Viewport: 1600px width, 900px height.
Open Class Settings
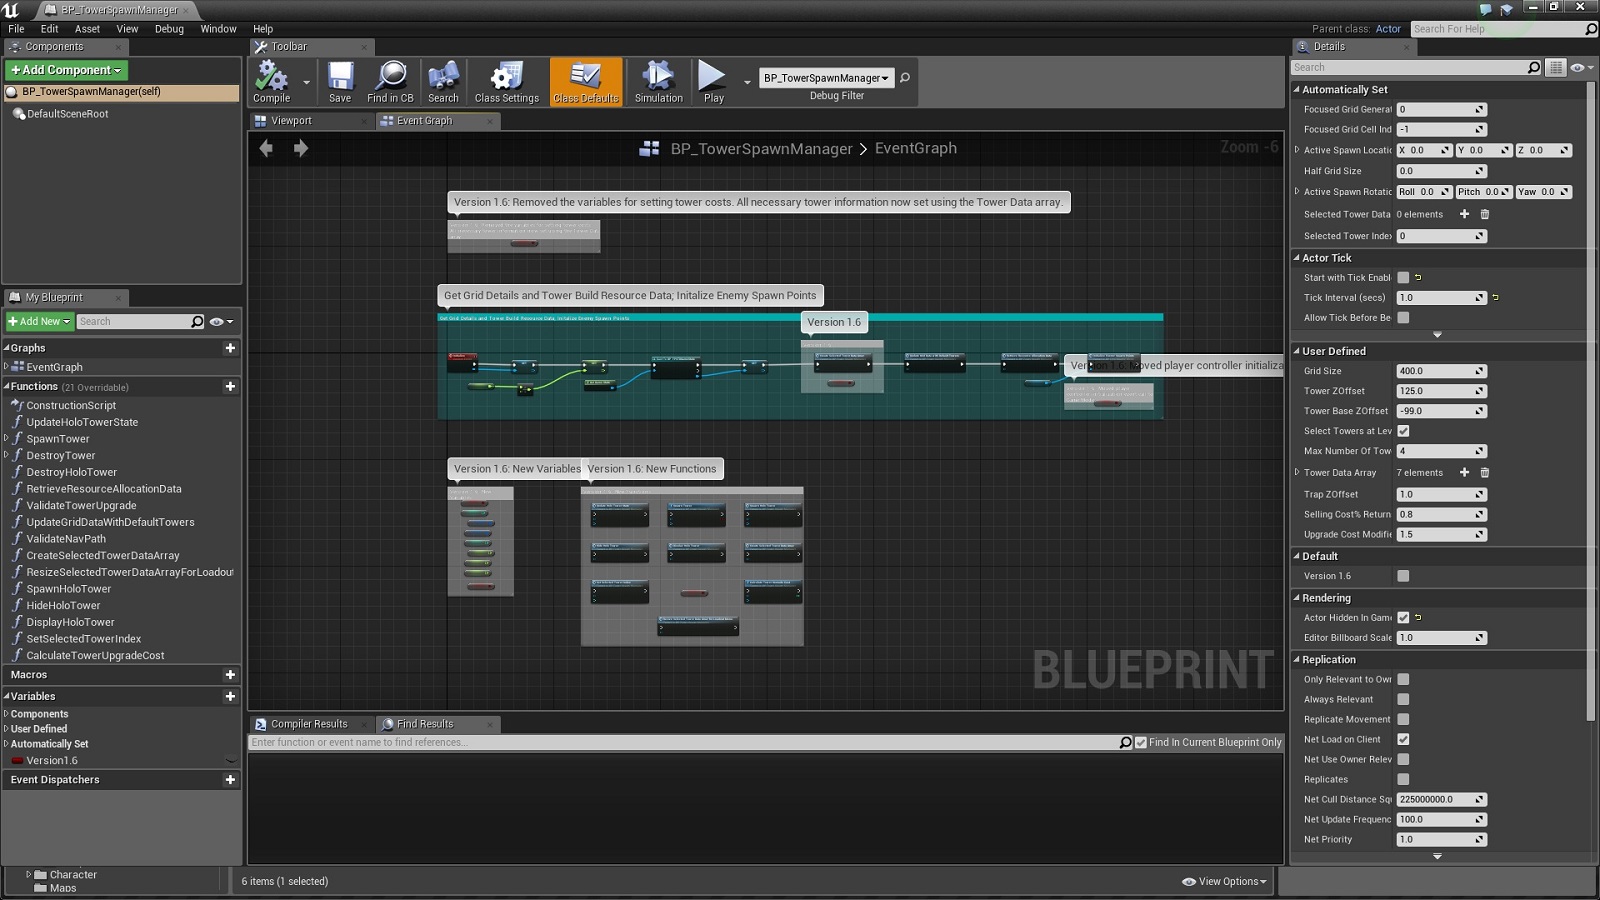pos(506,82)
